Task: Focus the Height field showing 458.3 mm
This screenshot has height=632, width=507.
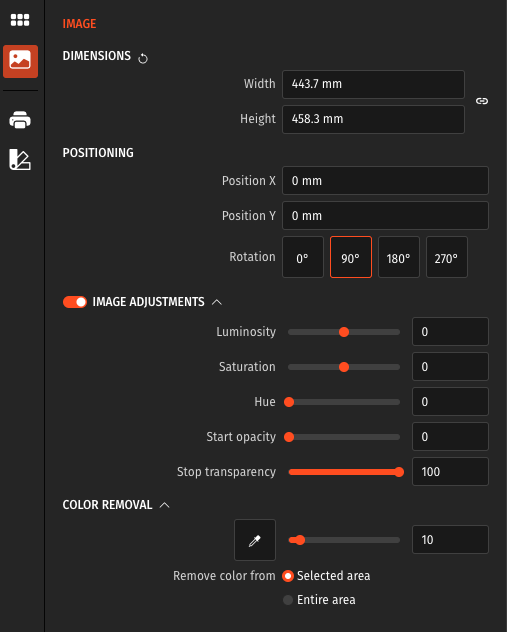Action: (373, 119)
